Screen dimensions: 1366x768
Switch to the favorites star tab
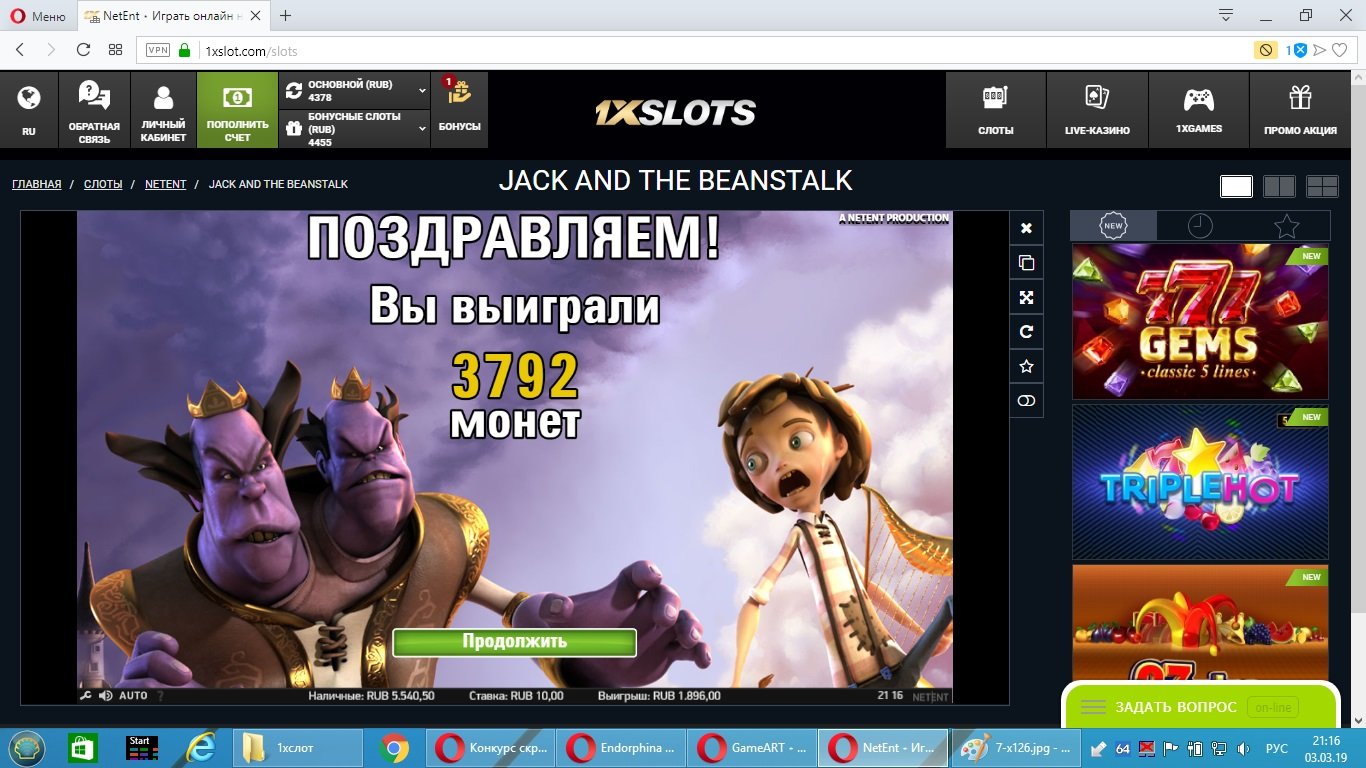coord(1286,226)
